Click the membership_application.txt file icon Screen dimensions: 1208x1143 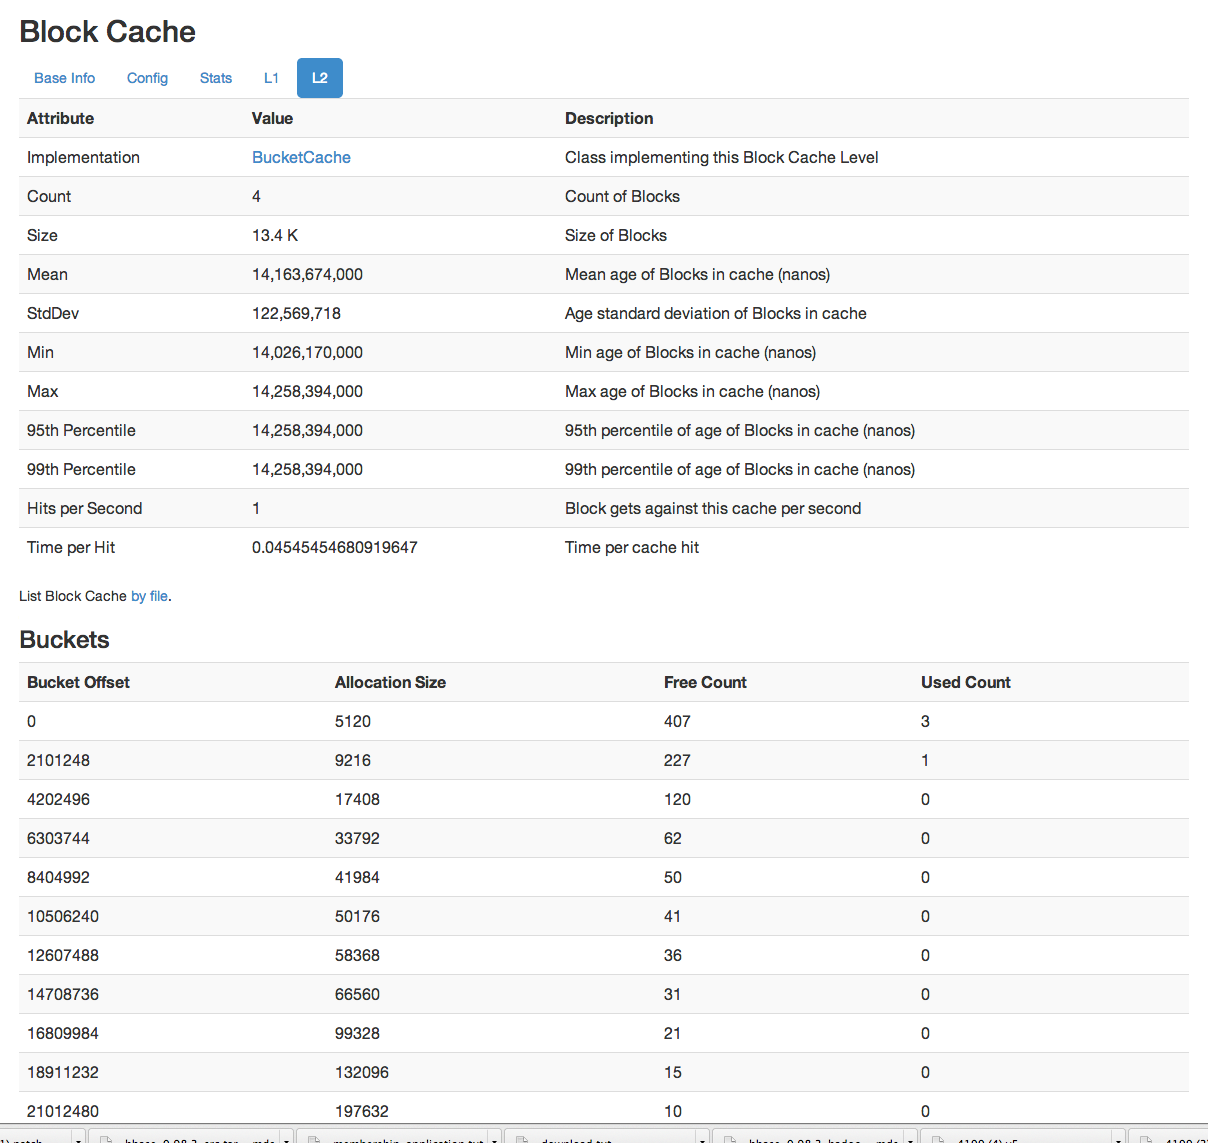314,1138
